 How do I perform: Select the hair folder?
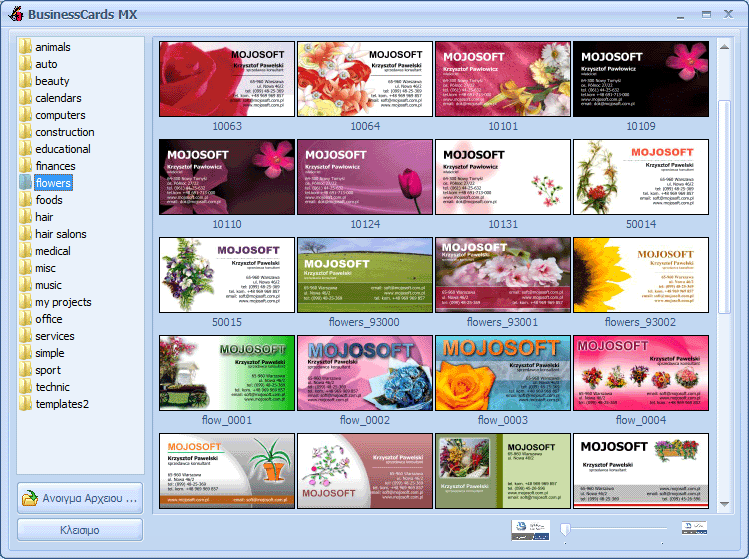pyautogui.click(x=36, y=217)
